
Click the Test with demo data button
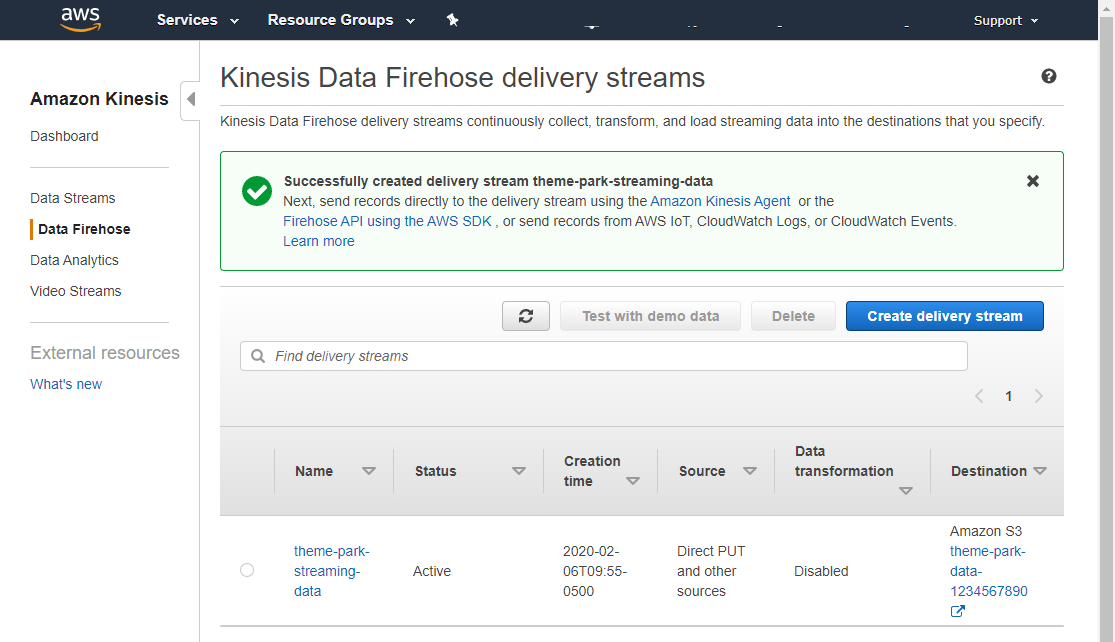pyautogui.click(x=650, y=316)
